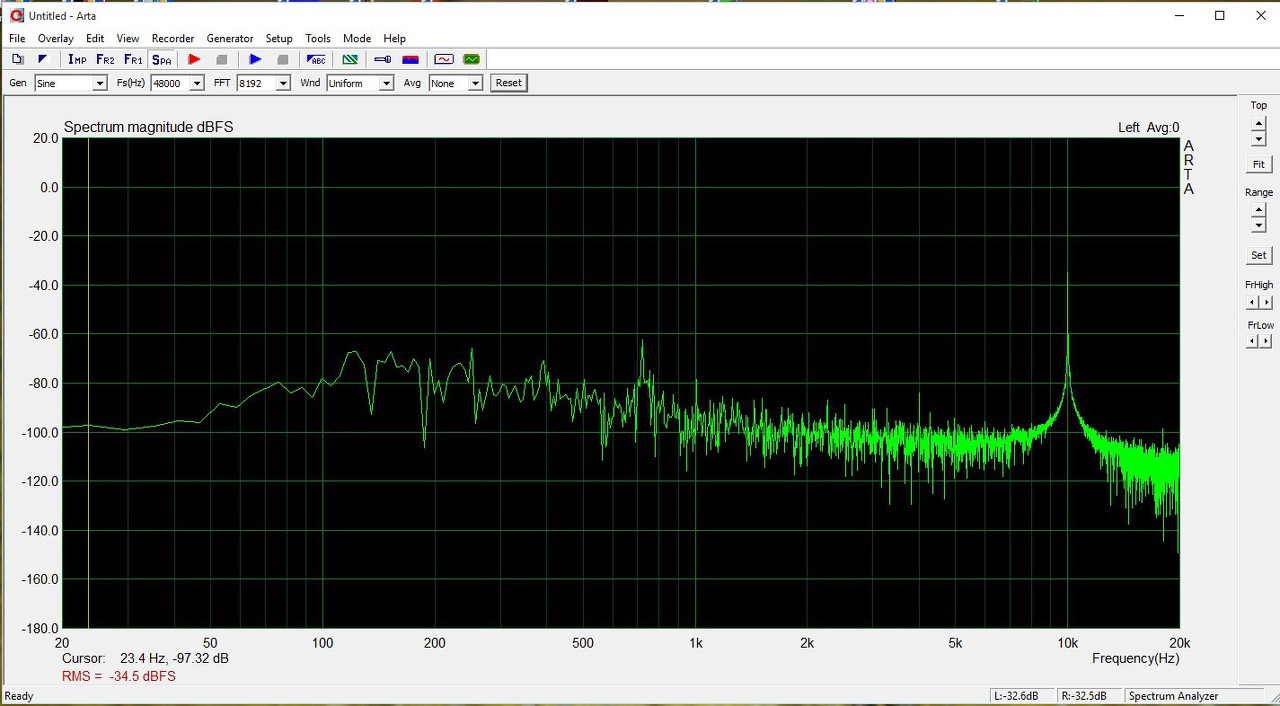Click the Cursor 23.4 Hz readout text
The width and height of the screenshot is (1280, 706).
pyautogui.click(x=145, y=659)
